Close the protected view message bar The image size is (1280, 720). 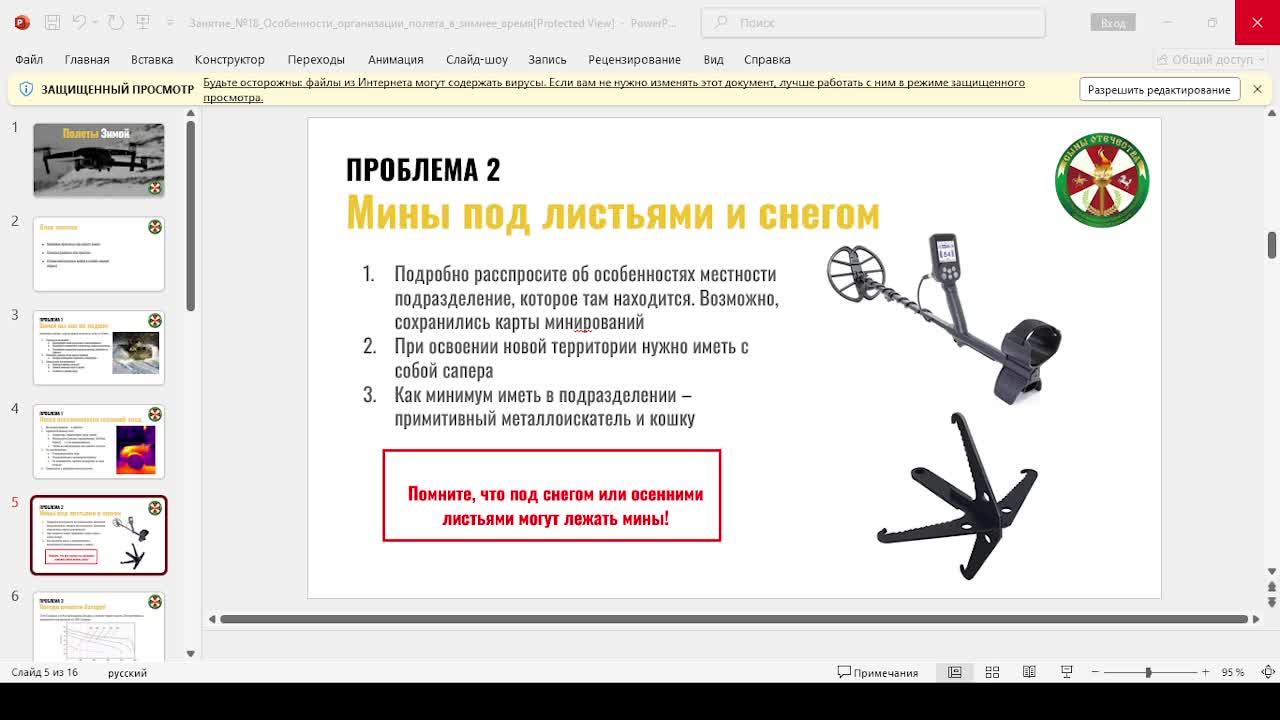tap(1257, 89)
